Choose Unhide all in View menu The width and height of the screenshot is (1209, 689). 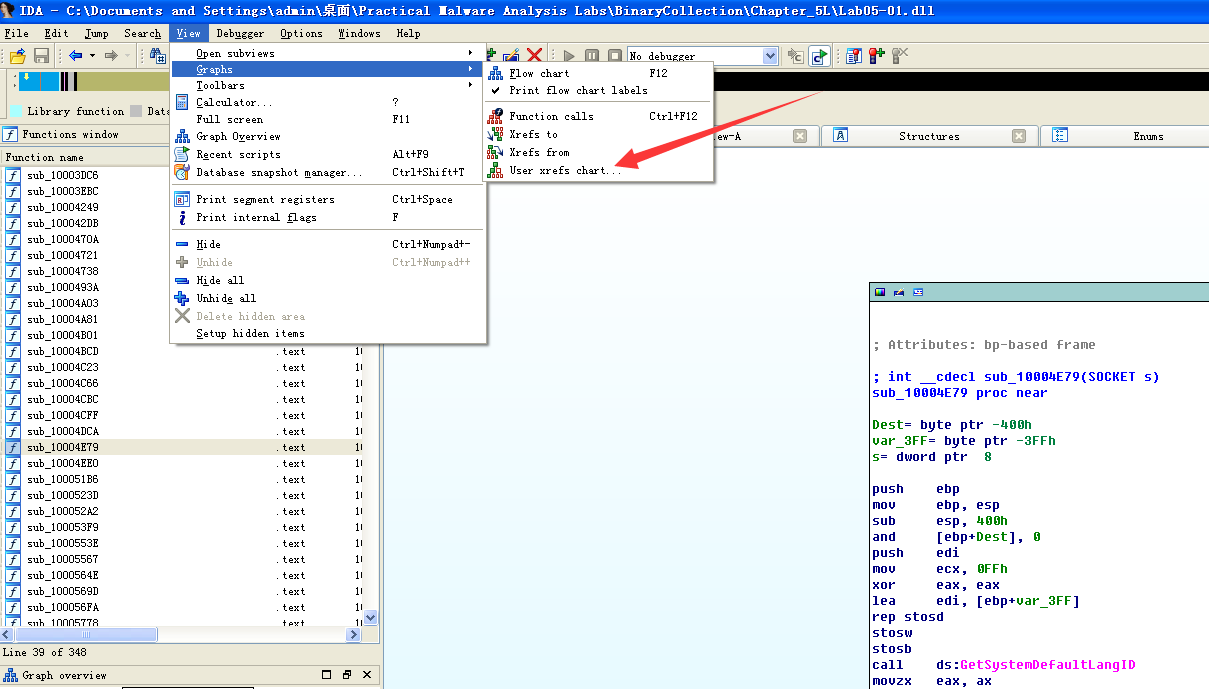click(x=328, y=298)
